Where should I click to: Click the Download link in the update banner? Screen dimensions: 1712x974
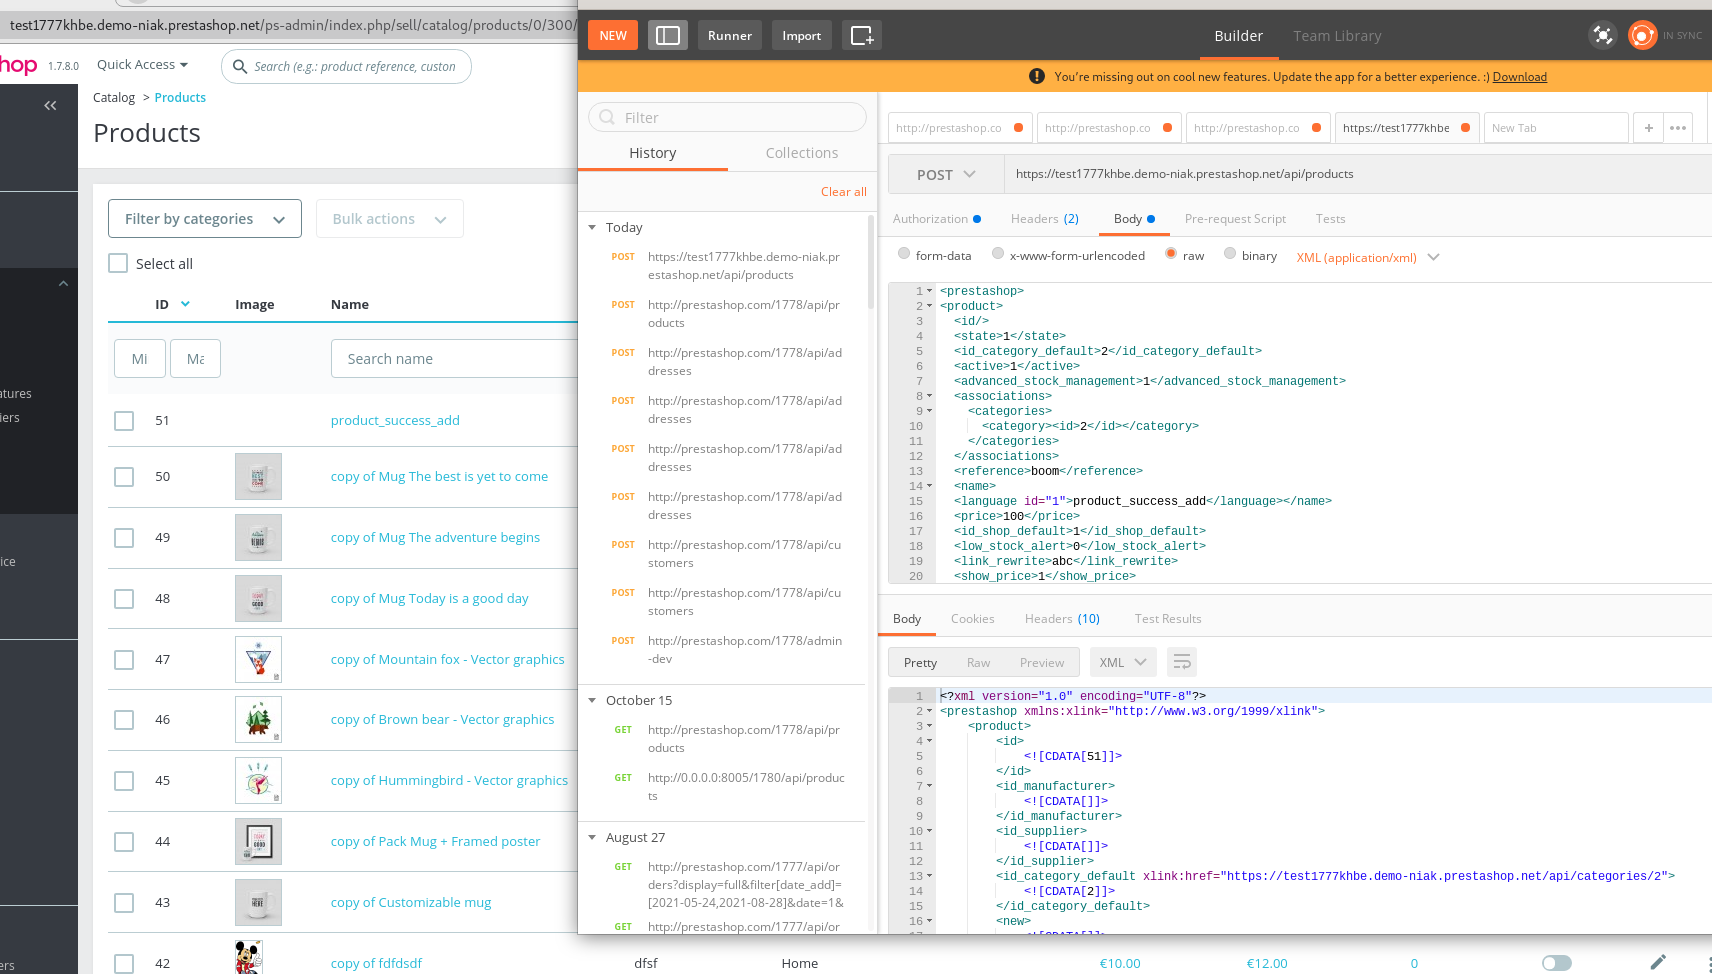(x=1520, y=76)
